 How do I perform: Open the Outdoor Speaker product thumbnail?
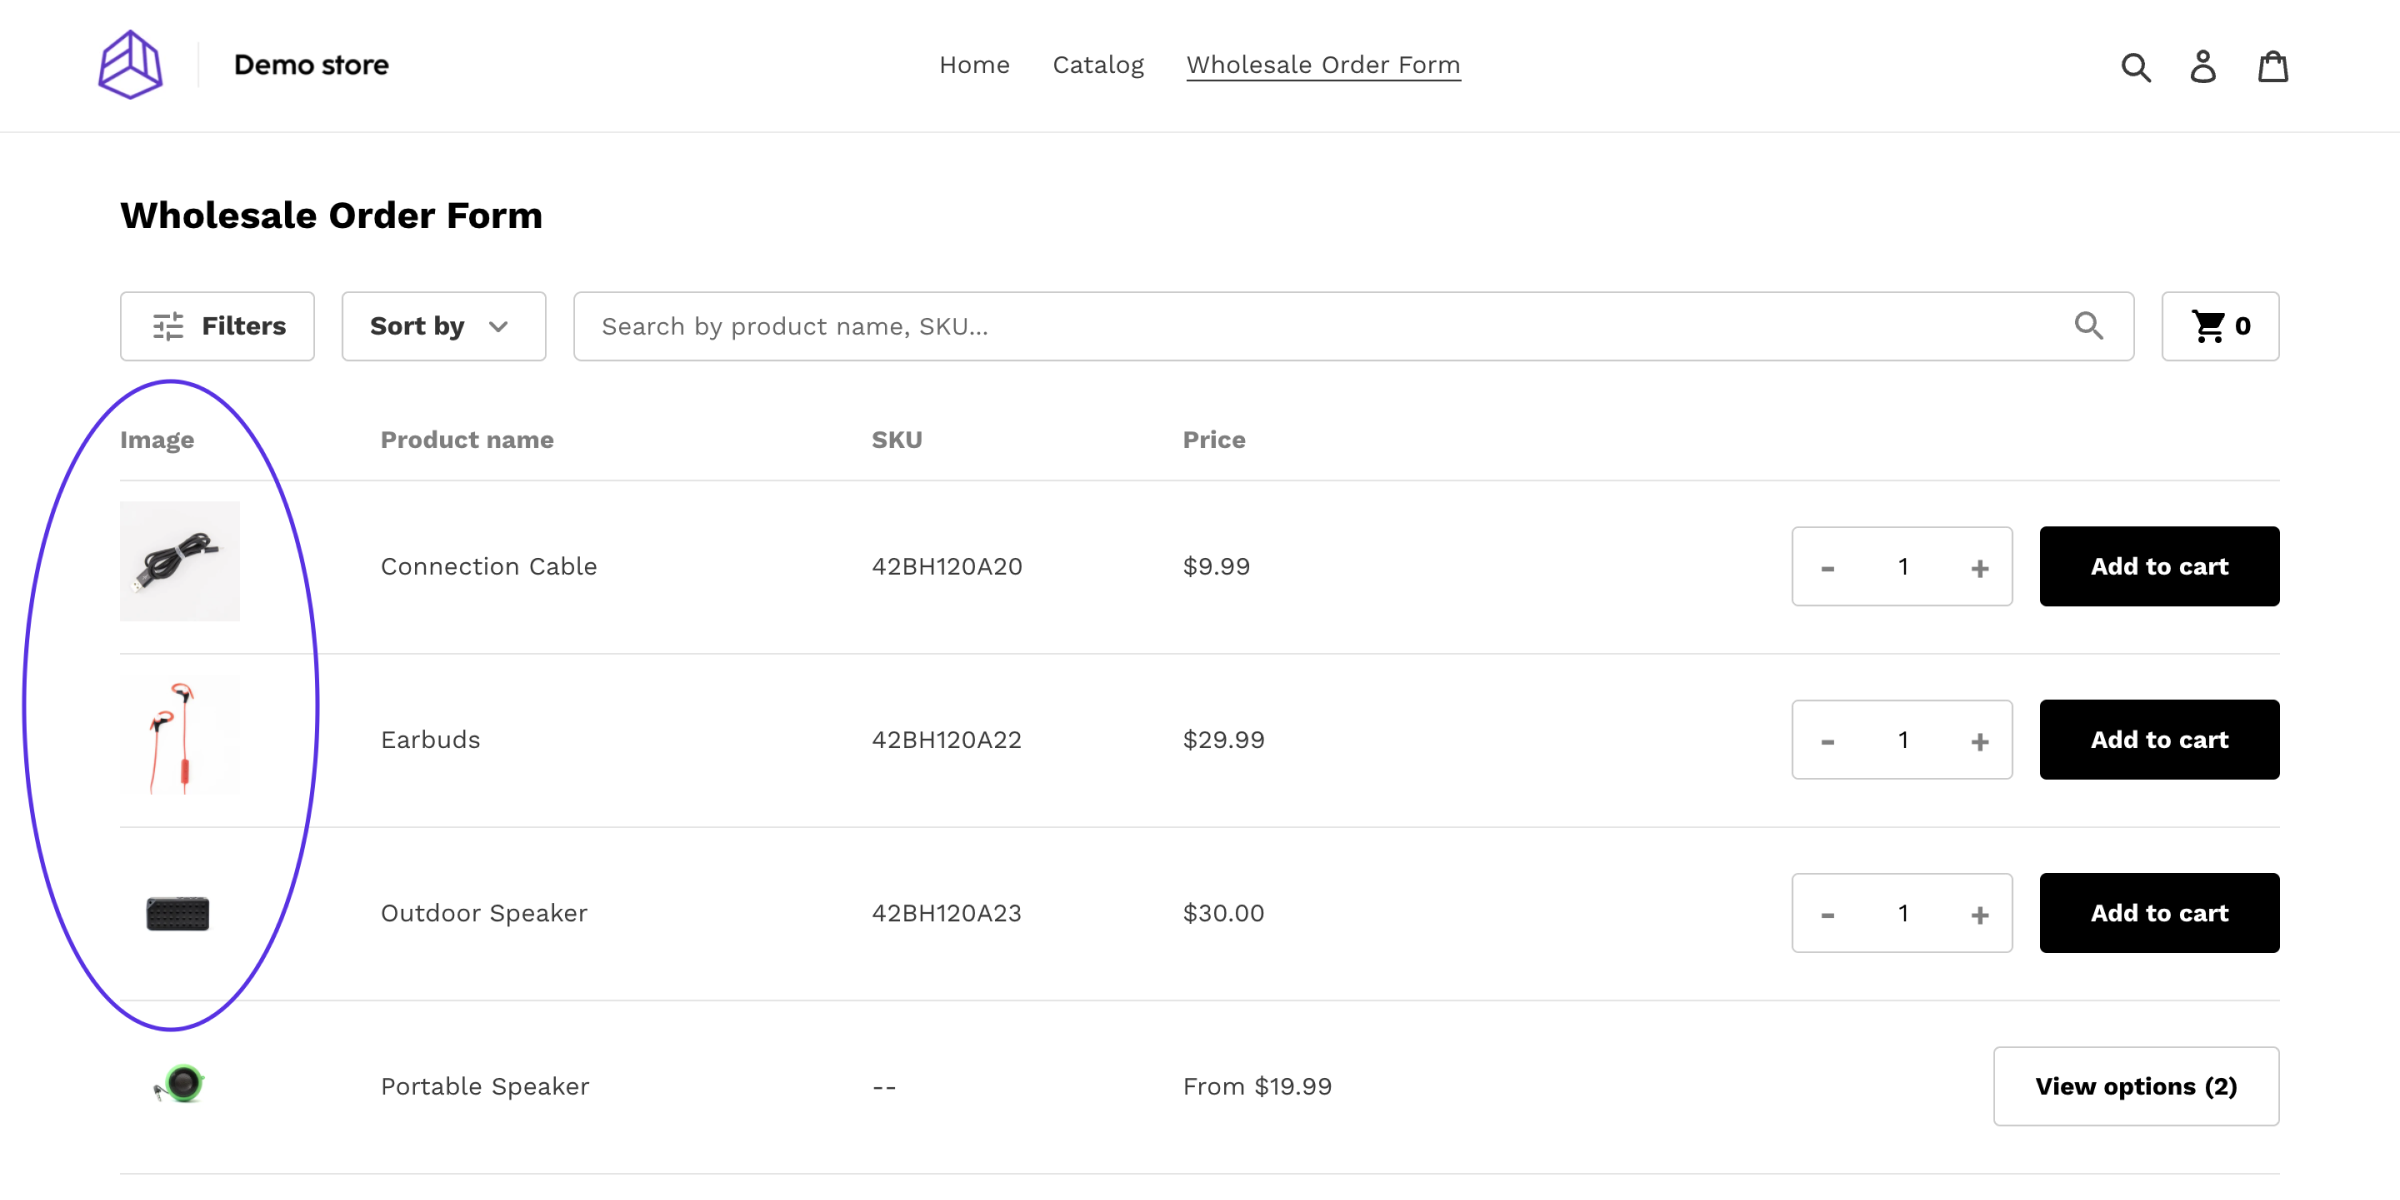tap(178, 913)
